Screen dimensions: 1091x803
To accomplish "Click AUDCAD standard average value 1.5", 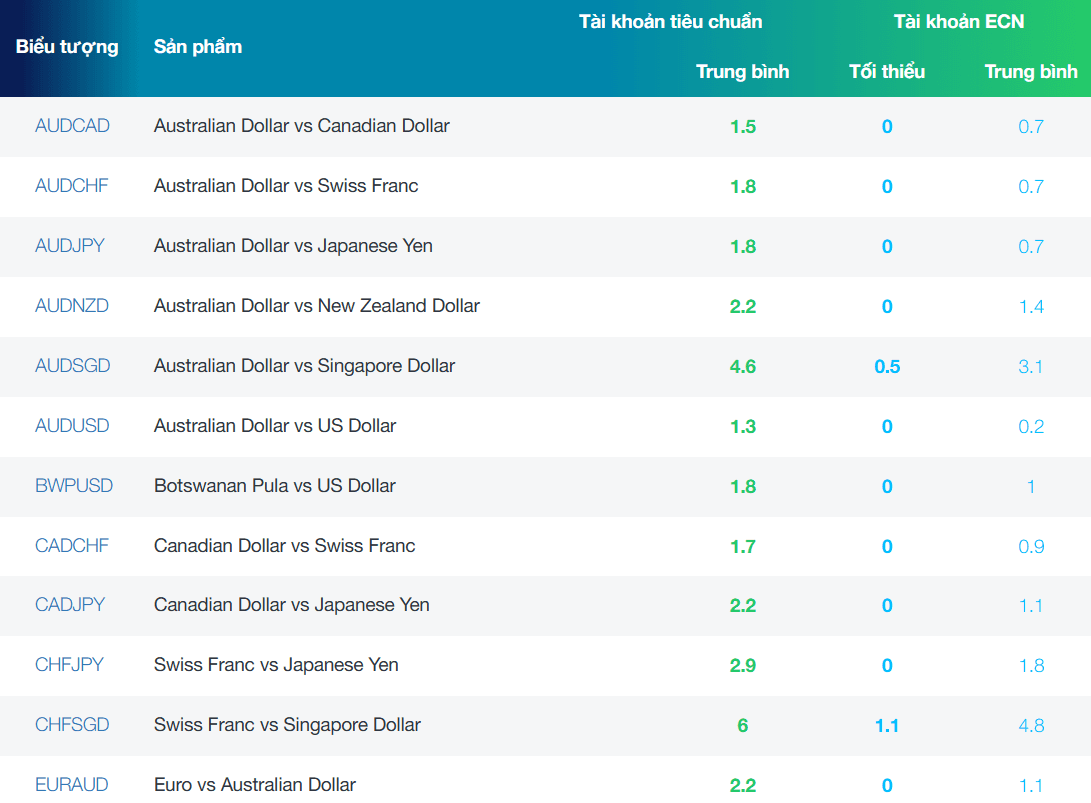I will 742,127.
